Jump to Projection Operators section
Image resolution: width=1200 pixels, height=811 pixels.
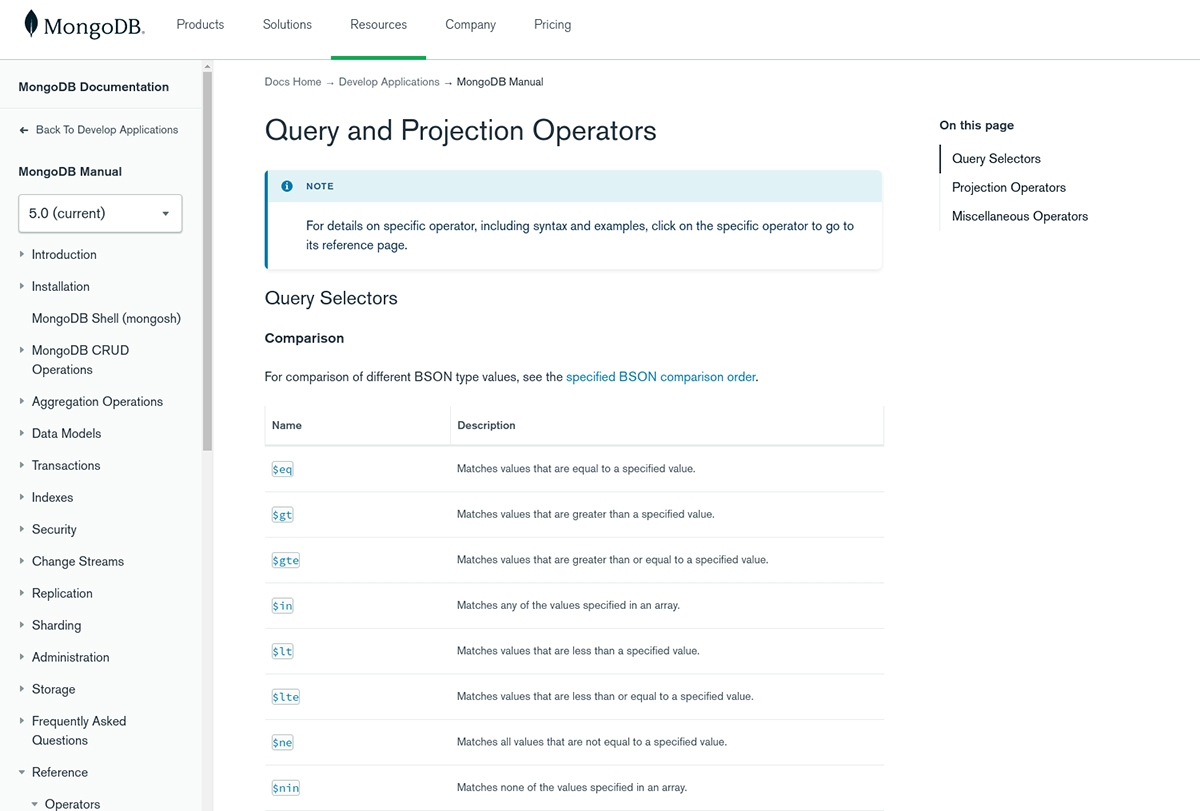[x=1008, y=187]
